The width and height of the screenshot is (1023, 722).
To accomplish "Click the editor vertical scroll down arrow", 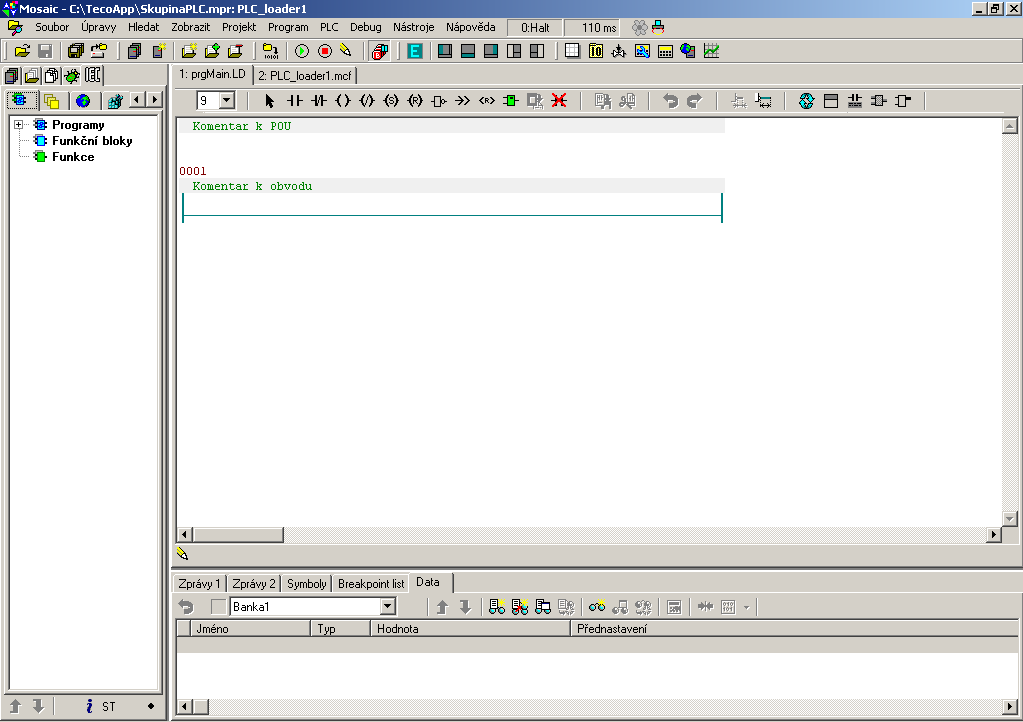I will [1009, 519].
